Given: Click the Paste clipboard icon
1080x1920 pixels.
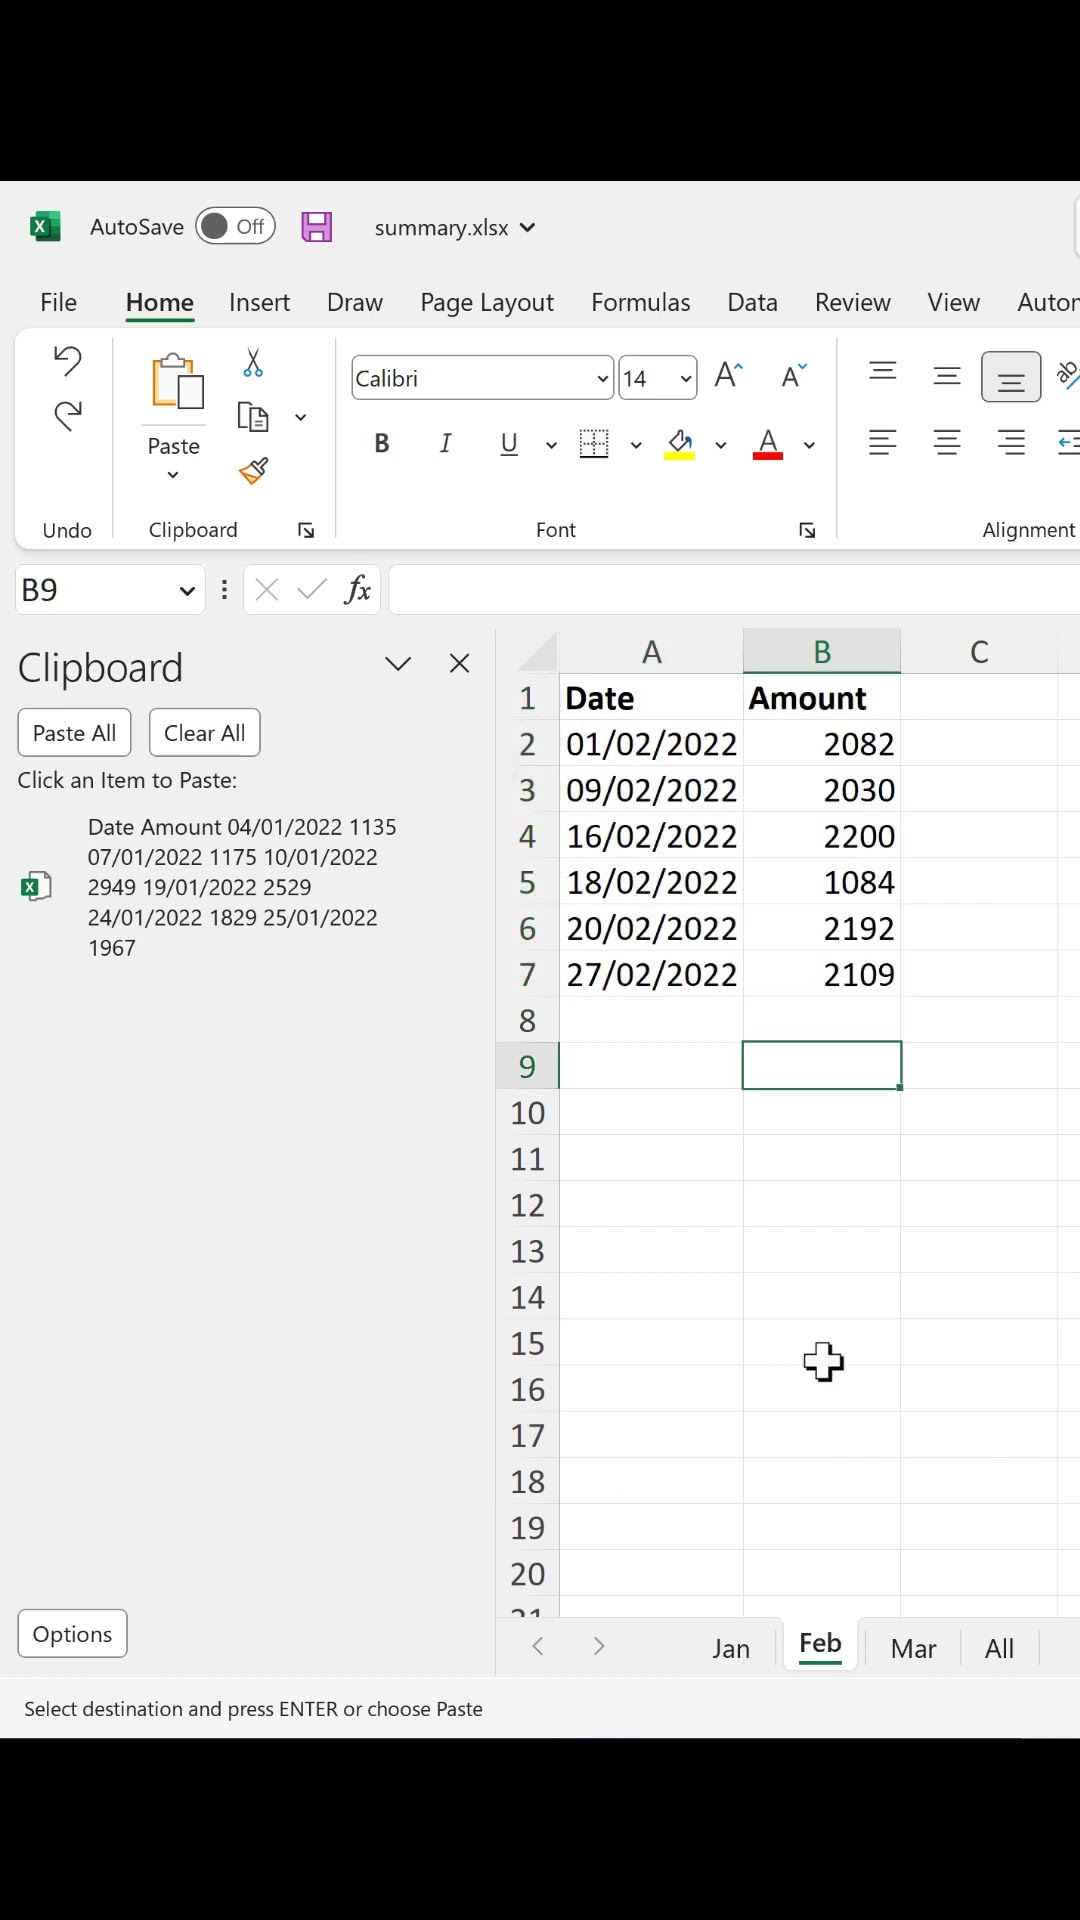Looking at the screenshot, I should [x=176, y=381].
